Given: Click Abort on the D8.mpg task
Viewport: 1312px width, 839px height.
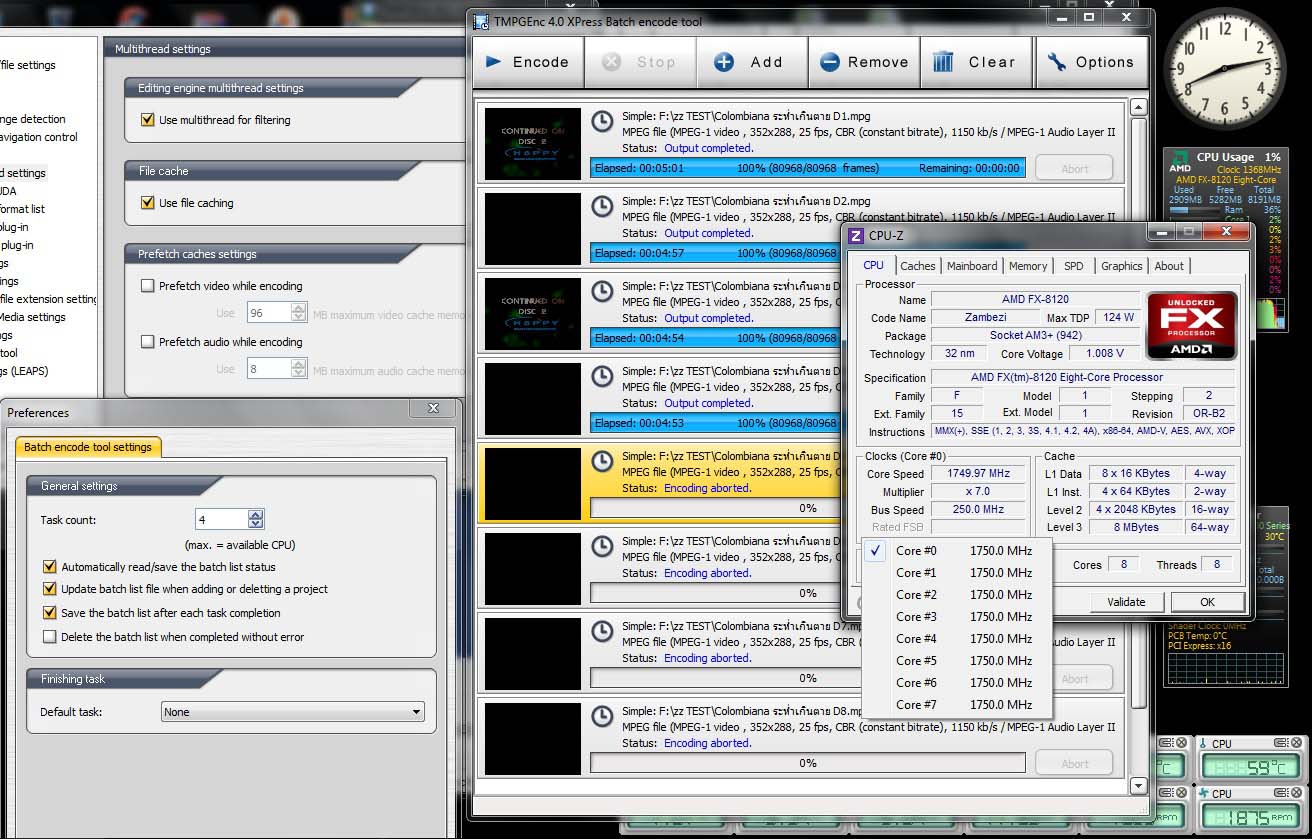Looking at the screenshot, I should (x=1074, y=763).
